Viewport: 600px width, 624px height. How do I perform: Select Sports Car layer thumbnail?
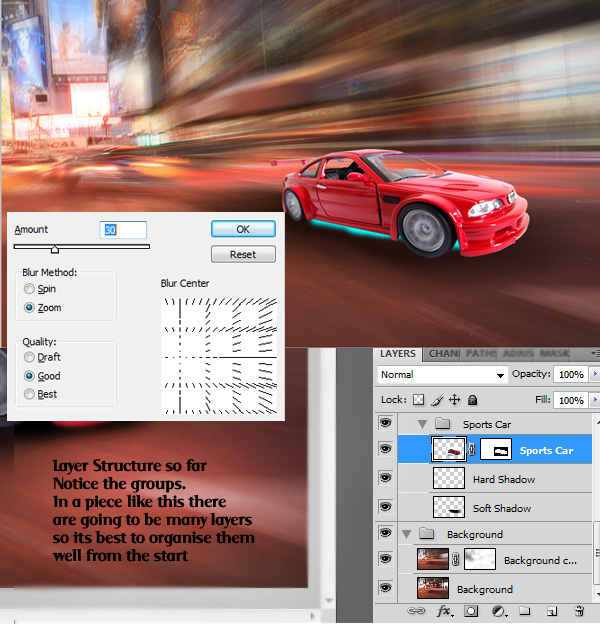(x=449, y=449)
